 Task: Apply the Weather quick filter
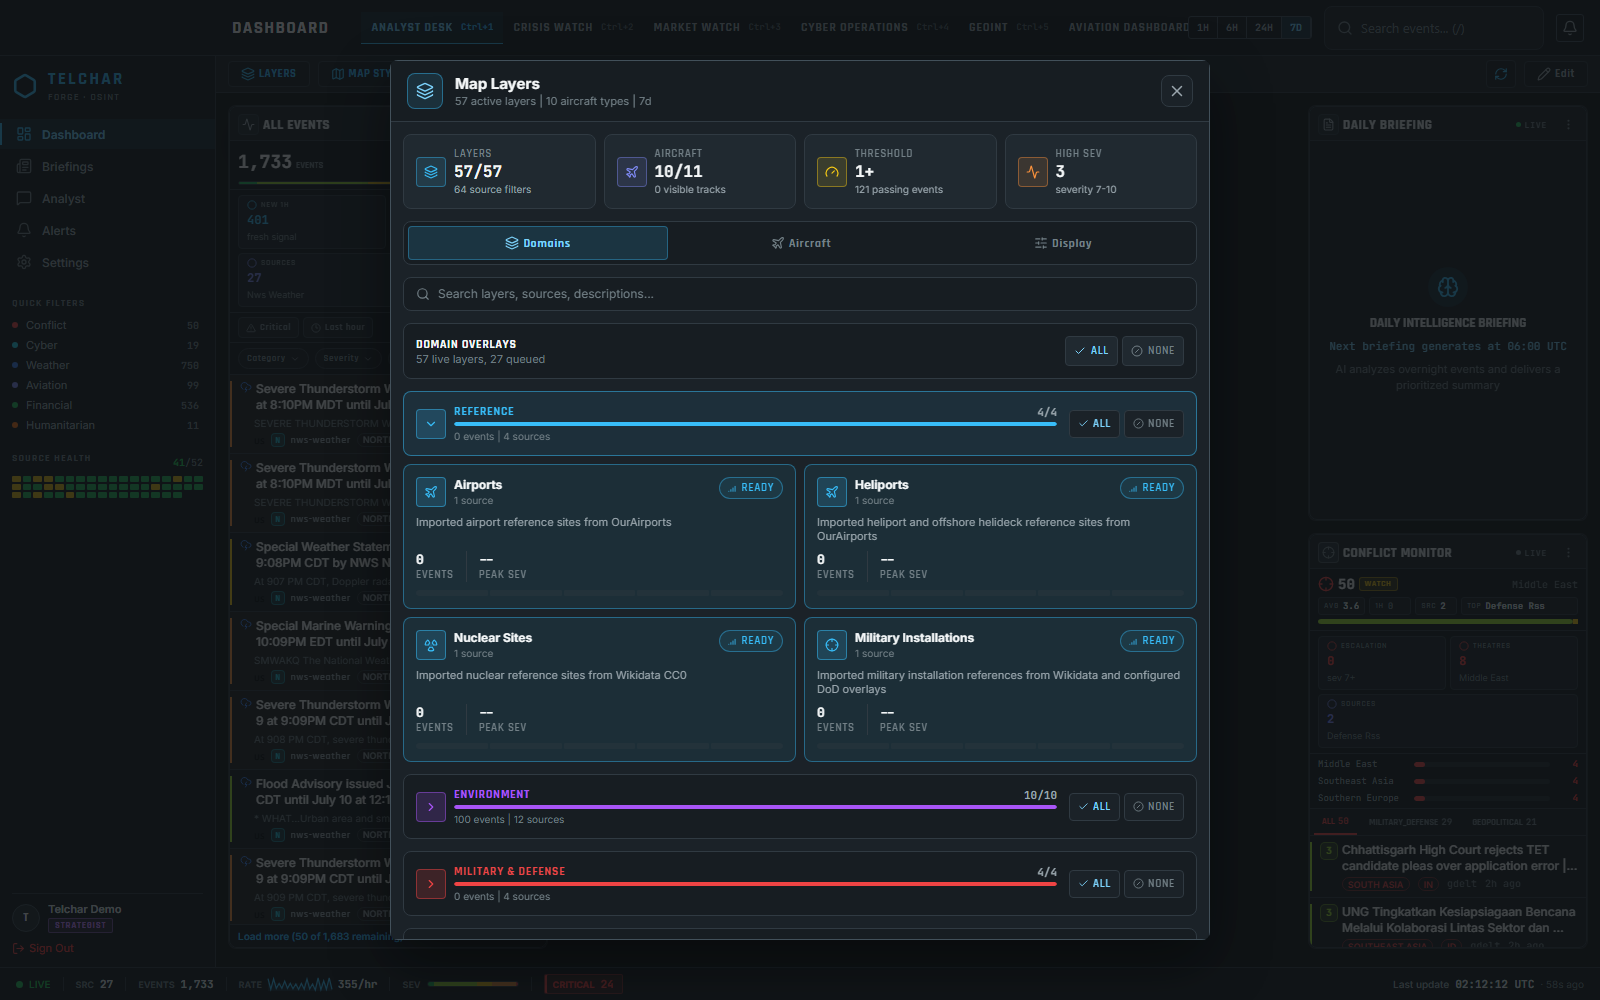click(x=105, y=365)
